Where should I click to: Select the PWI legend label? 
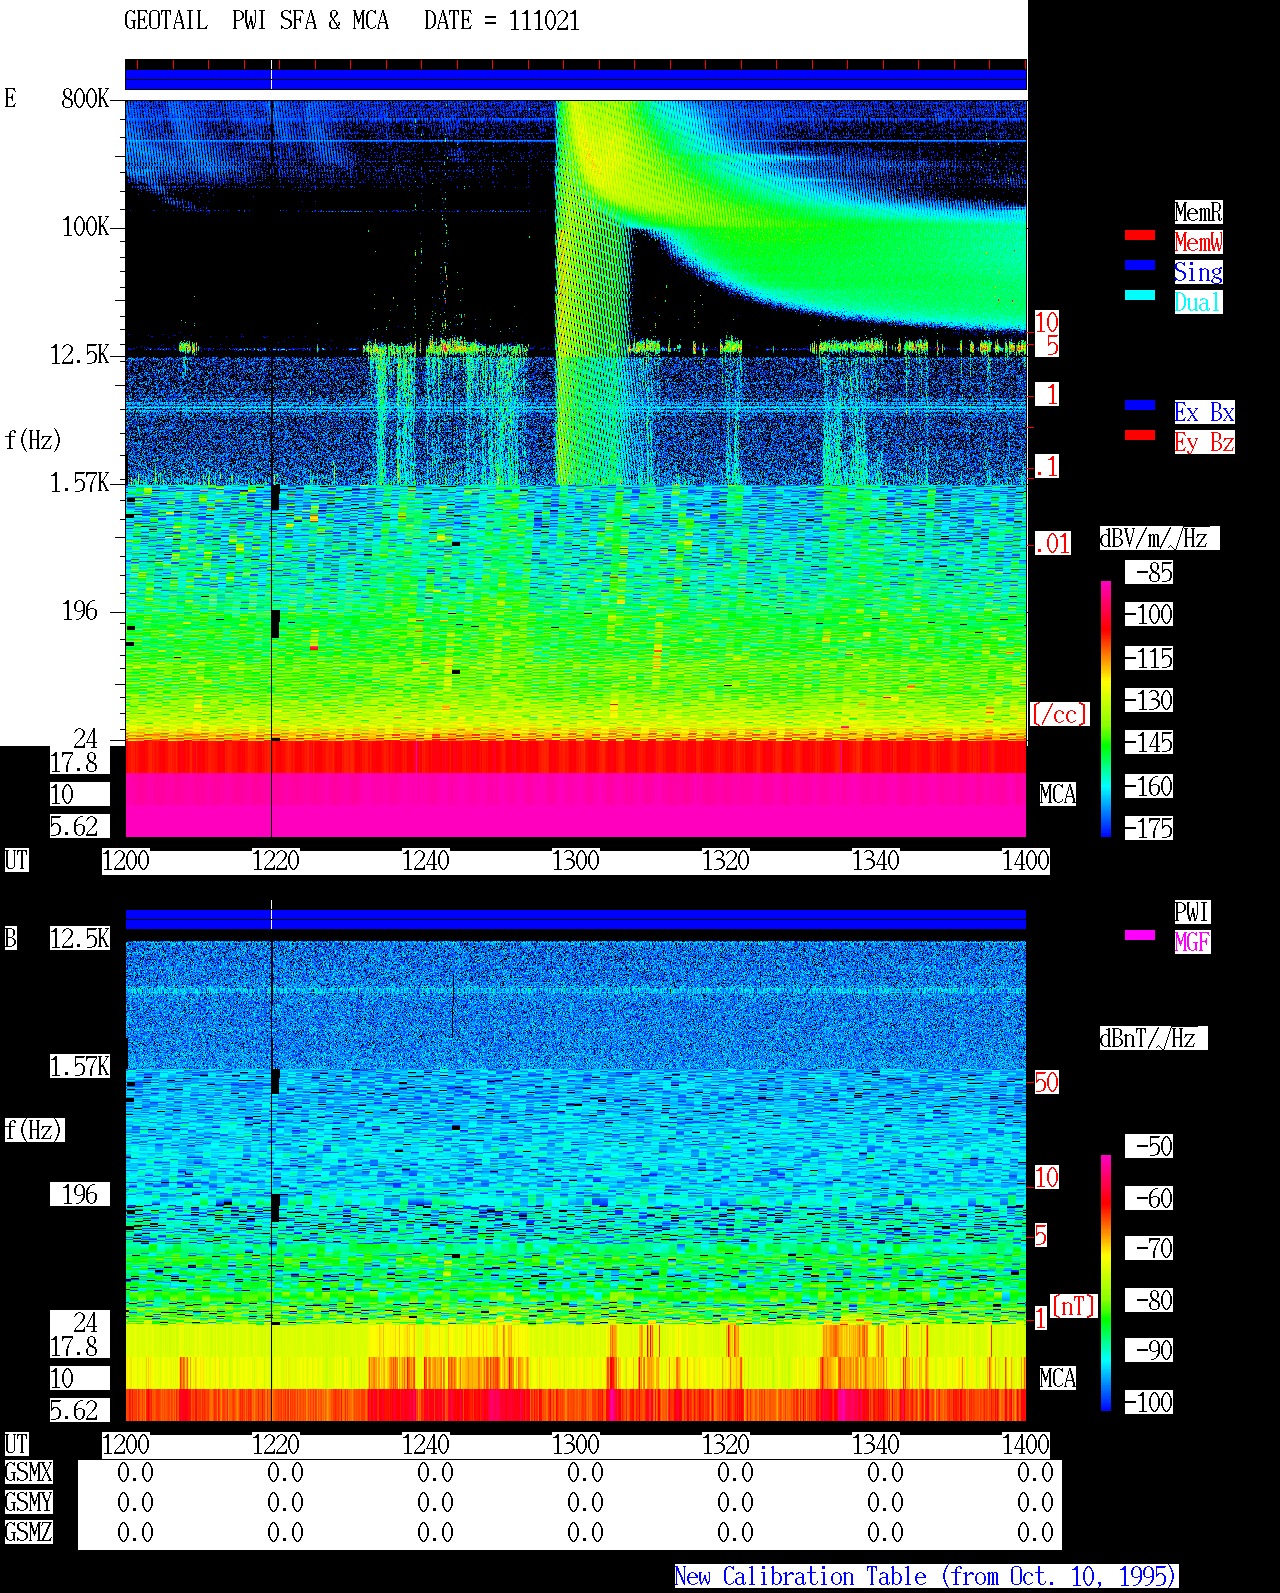[1192, 912]
